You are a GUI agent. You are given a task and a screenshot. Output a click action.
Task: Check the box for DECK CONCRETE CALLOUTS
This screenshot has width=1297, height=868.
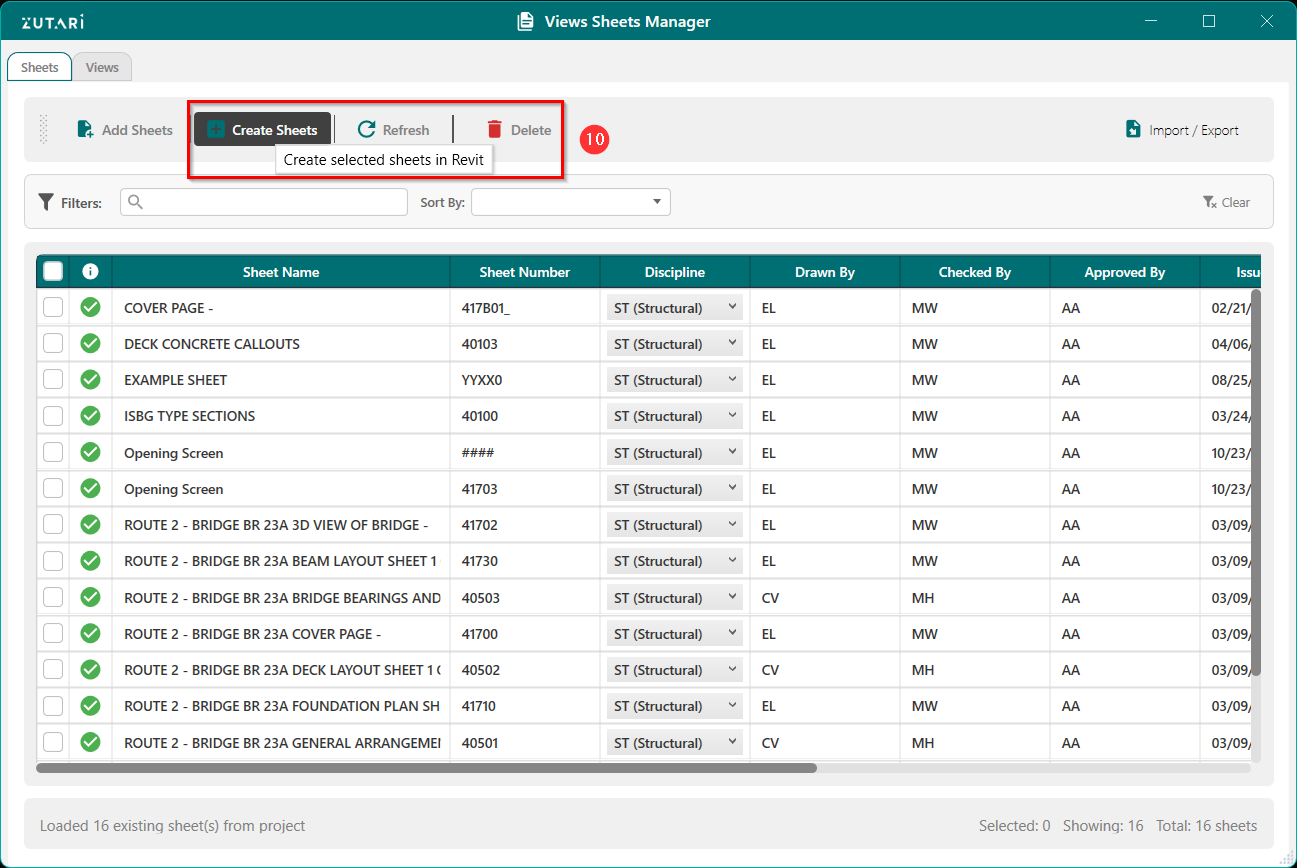tap(53, 344)
